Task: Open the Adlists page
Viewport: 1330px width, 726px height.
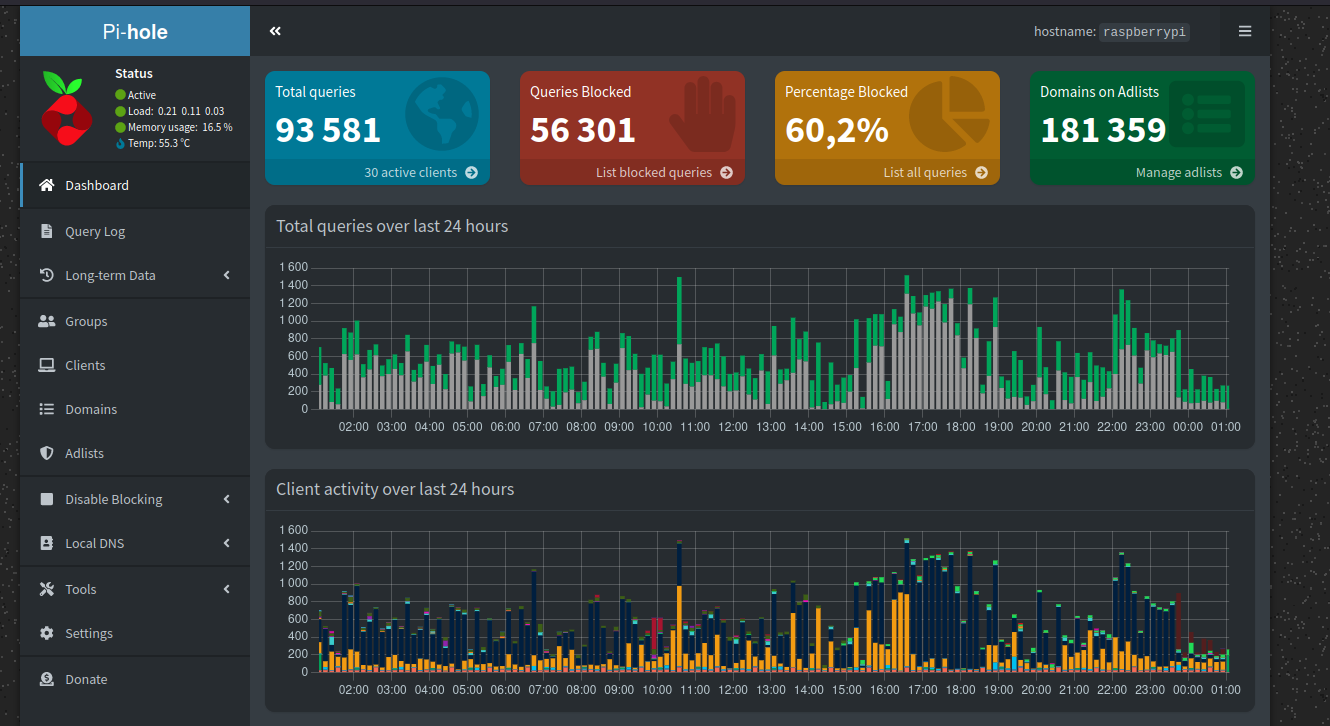Action: tap(135, 453)
